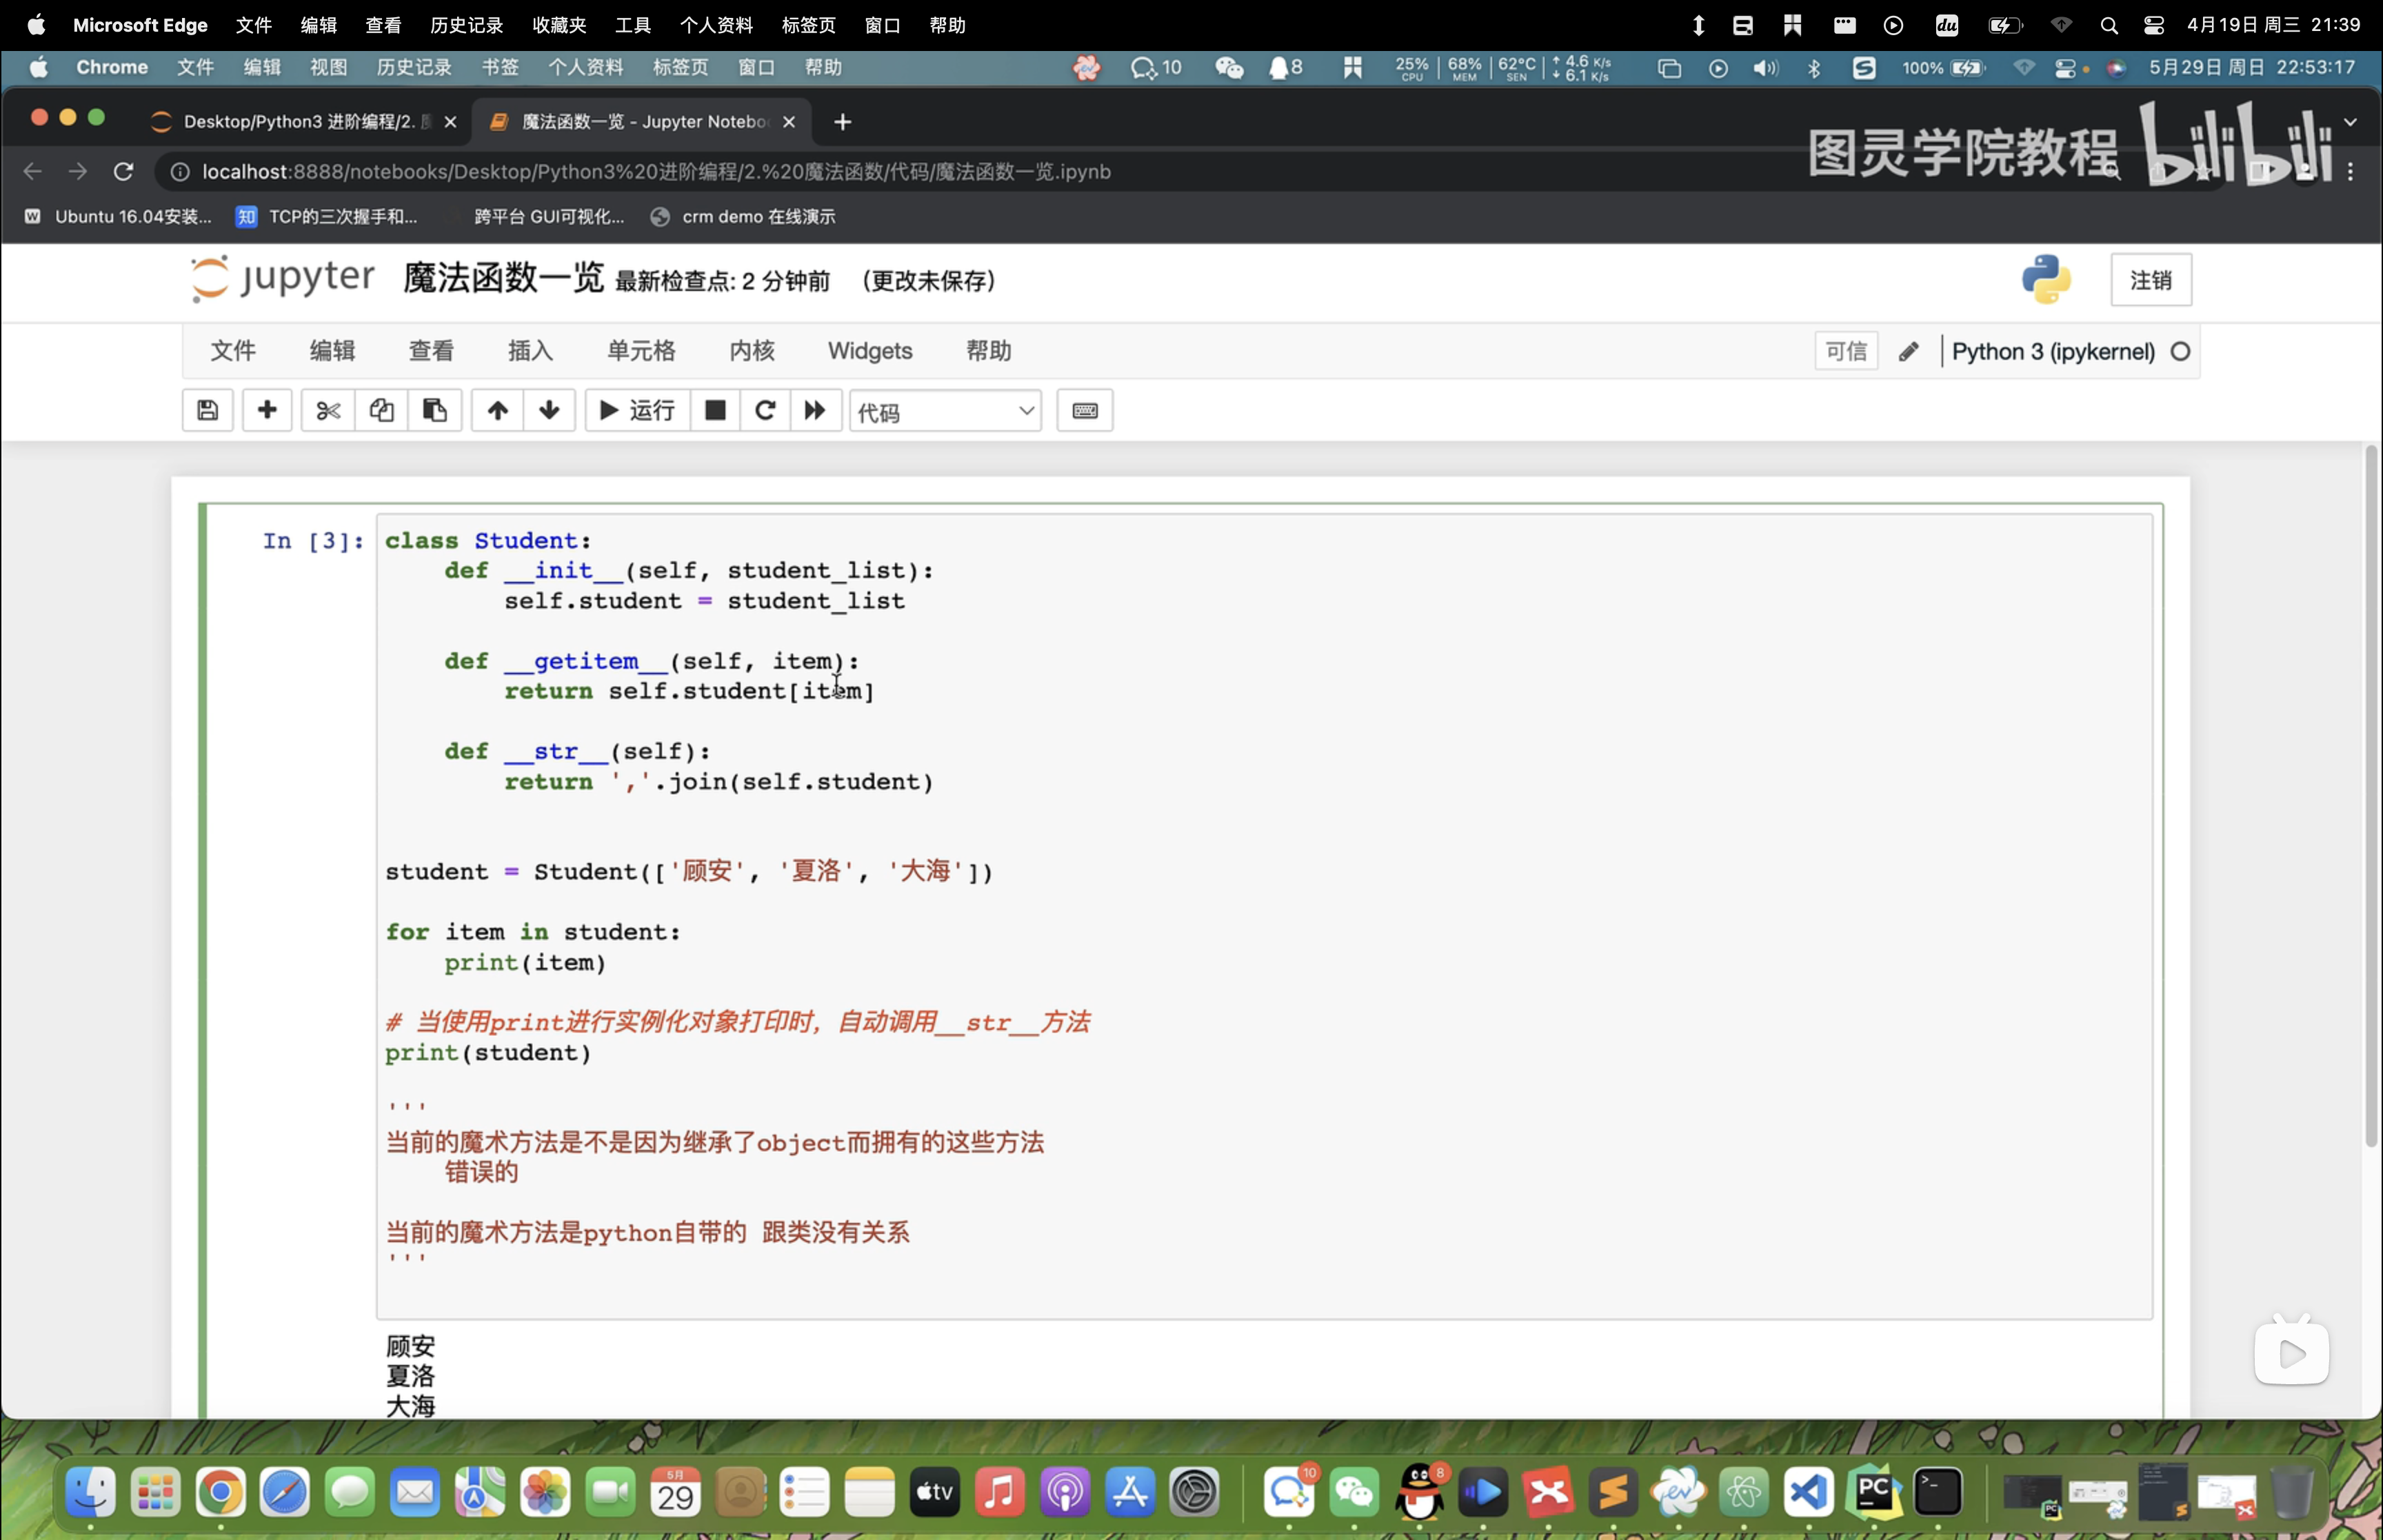Go back in Chrome navigation
The height and width of the screenshot is (1540, 2383).
click(33, 171)
